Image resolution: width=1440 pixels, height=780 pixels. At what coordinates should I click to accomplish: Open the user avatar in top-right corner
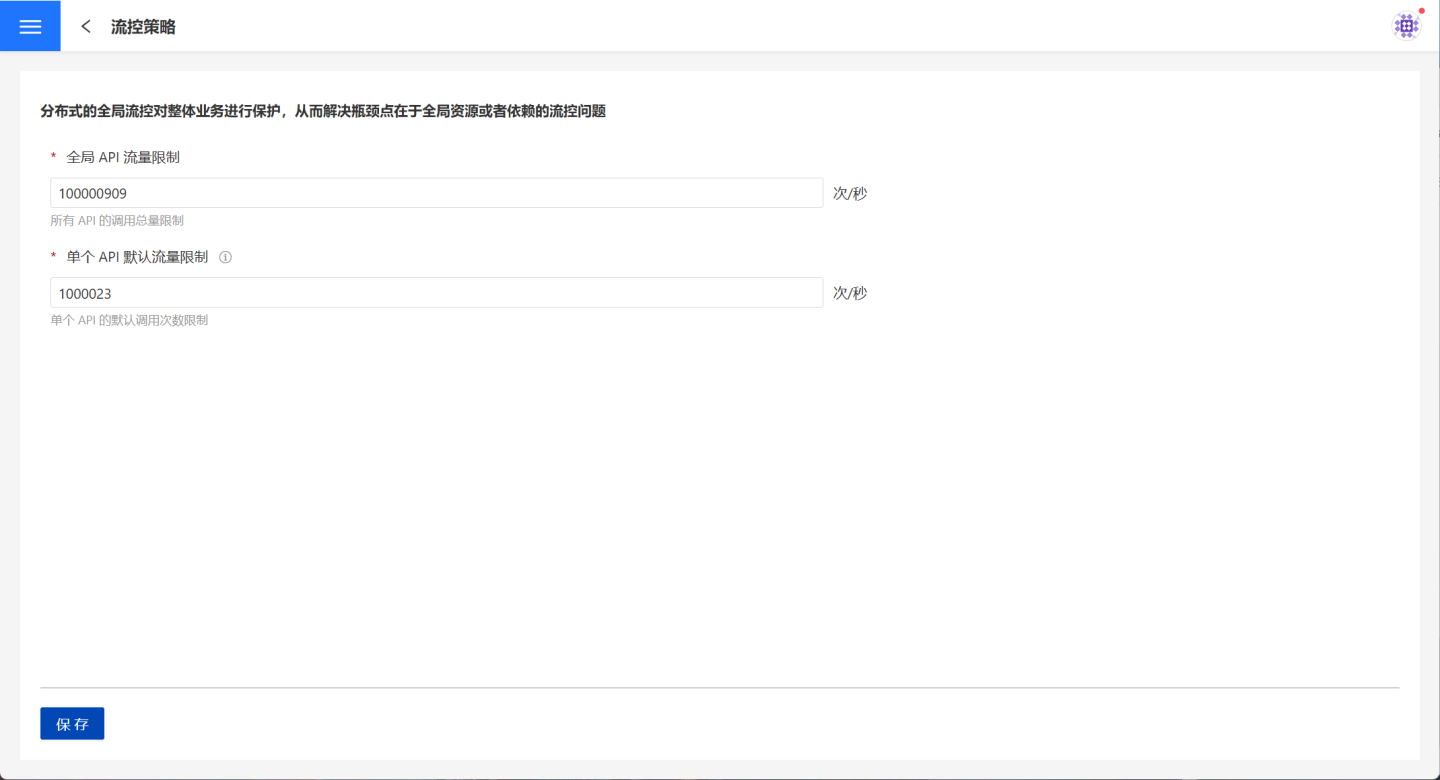tap(1406, 27)
